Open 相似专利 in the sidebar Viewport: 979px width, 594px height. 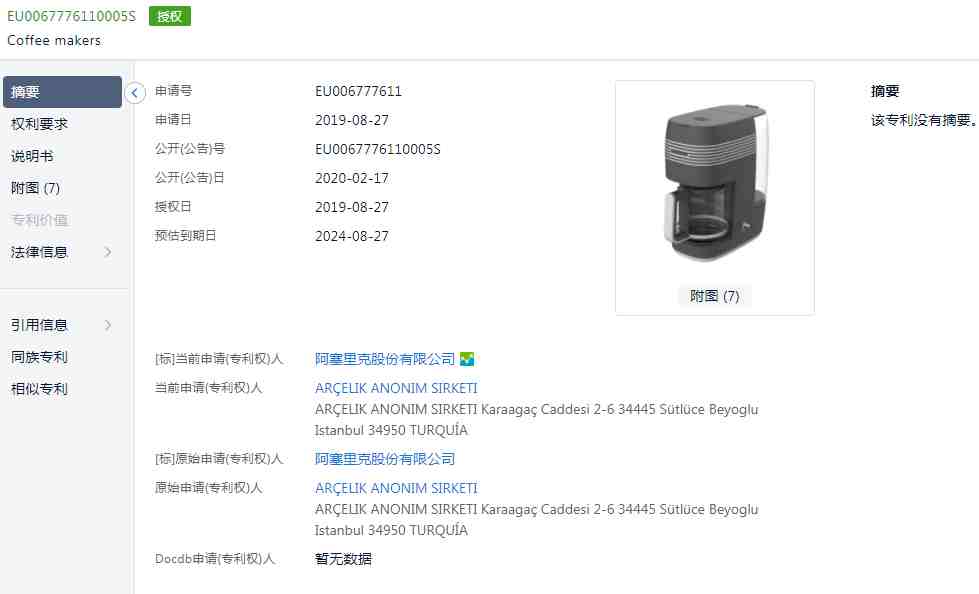[x=39, y=389]
